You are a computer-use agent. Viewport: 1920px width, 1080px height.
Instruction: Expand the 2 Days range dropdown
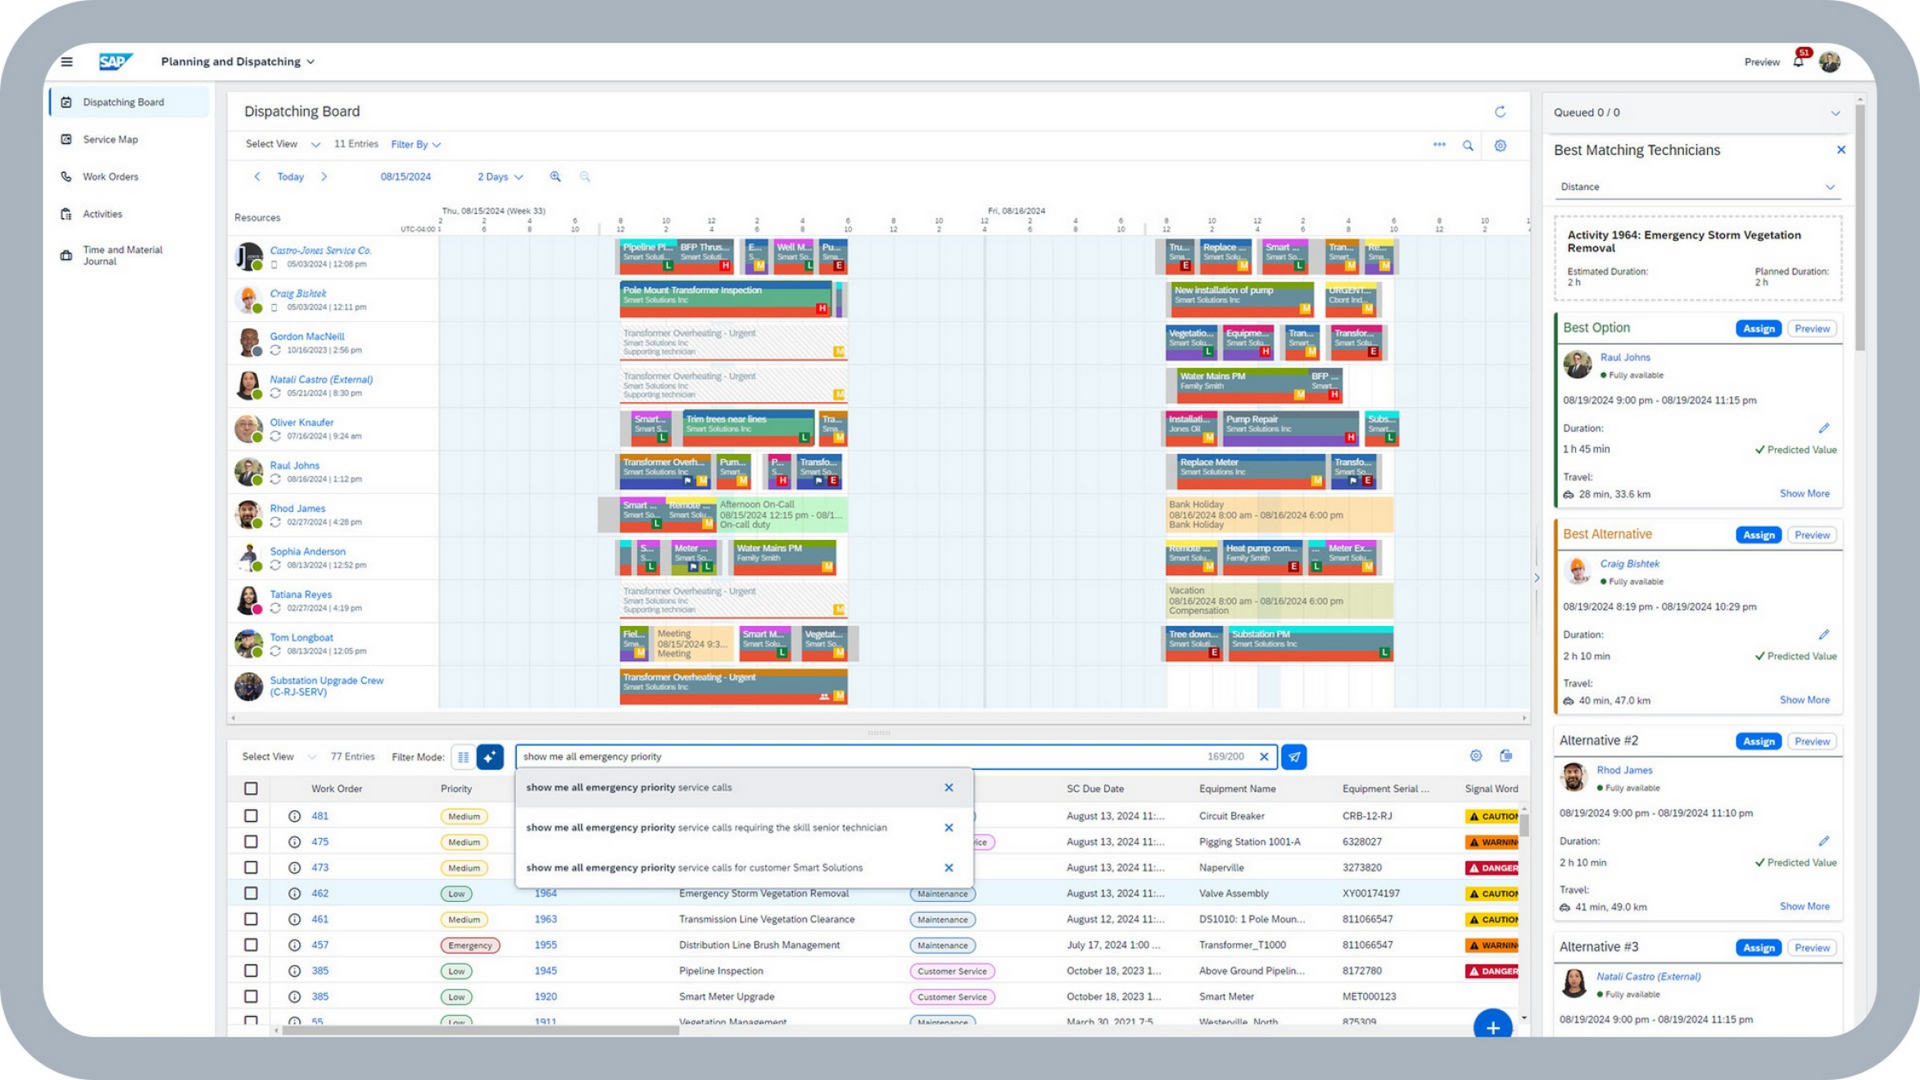point(500,177)
